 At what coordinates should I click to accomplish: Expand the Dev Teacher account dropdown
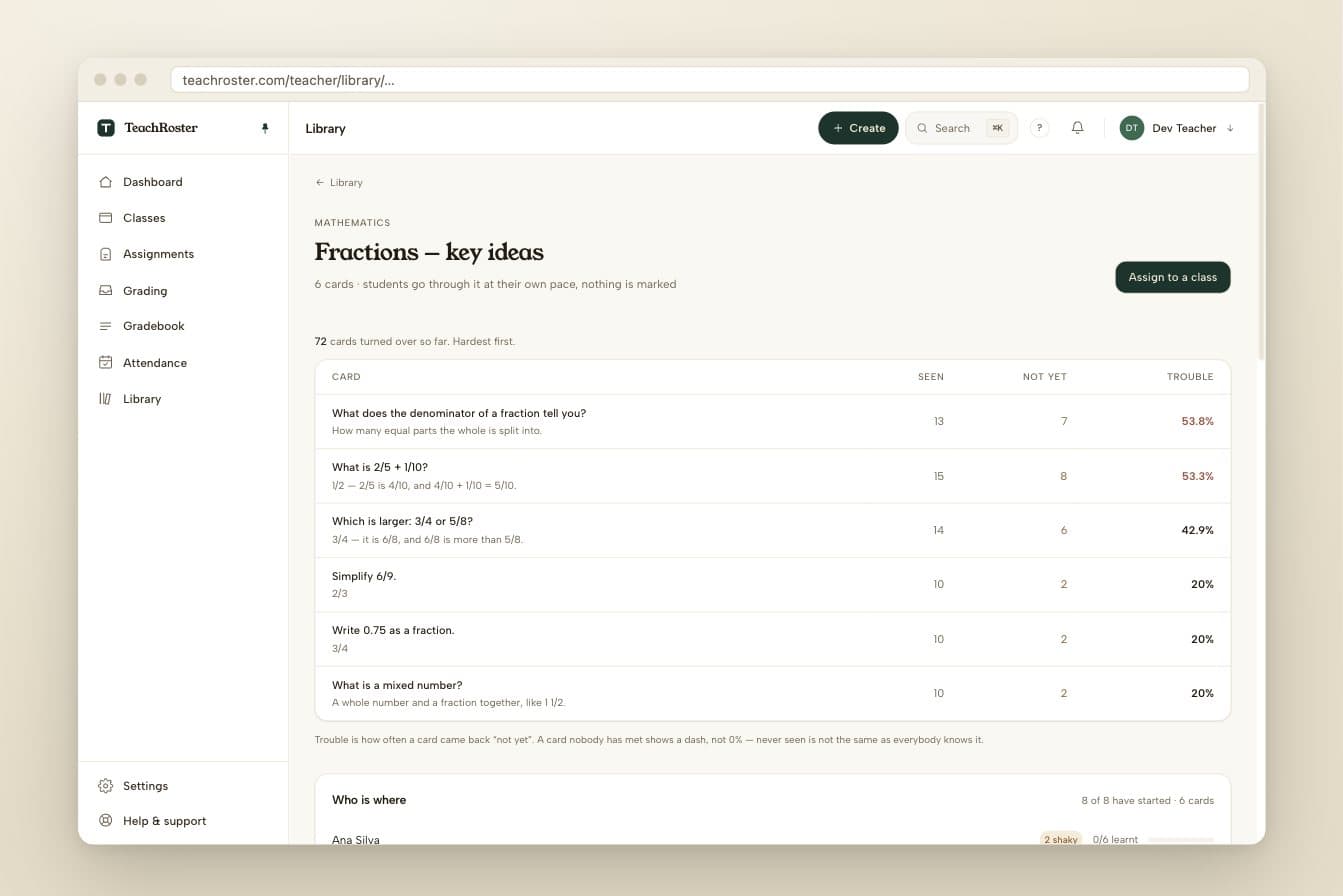click(x=1177, y=128)
